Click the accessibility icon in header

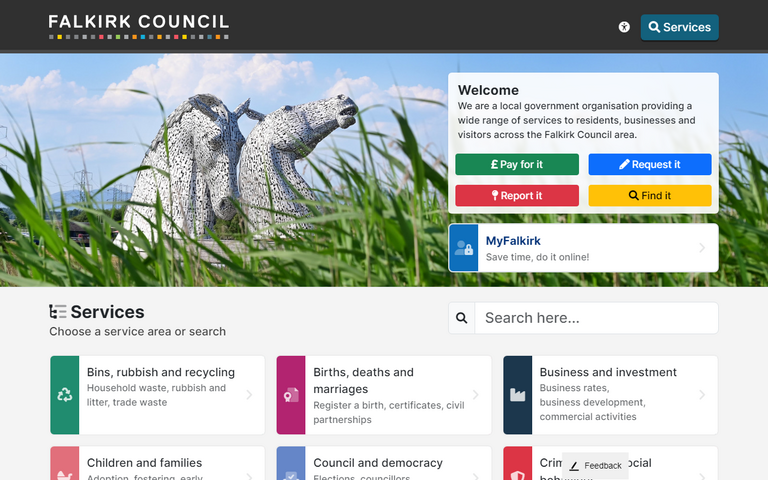click(x=624, y=28)
